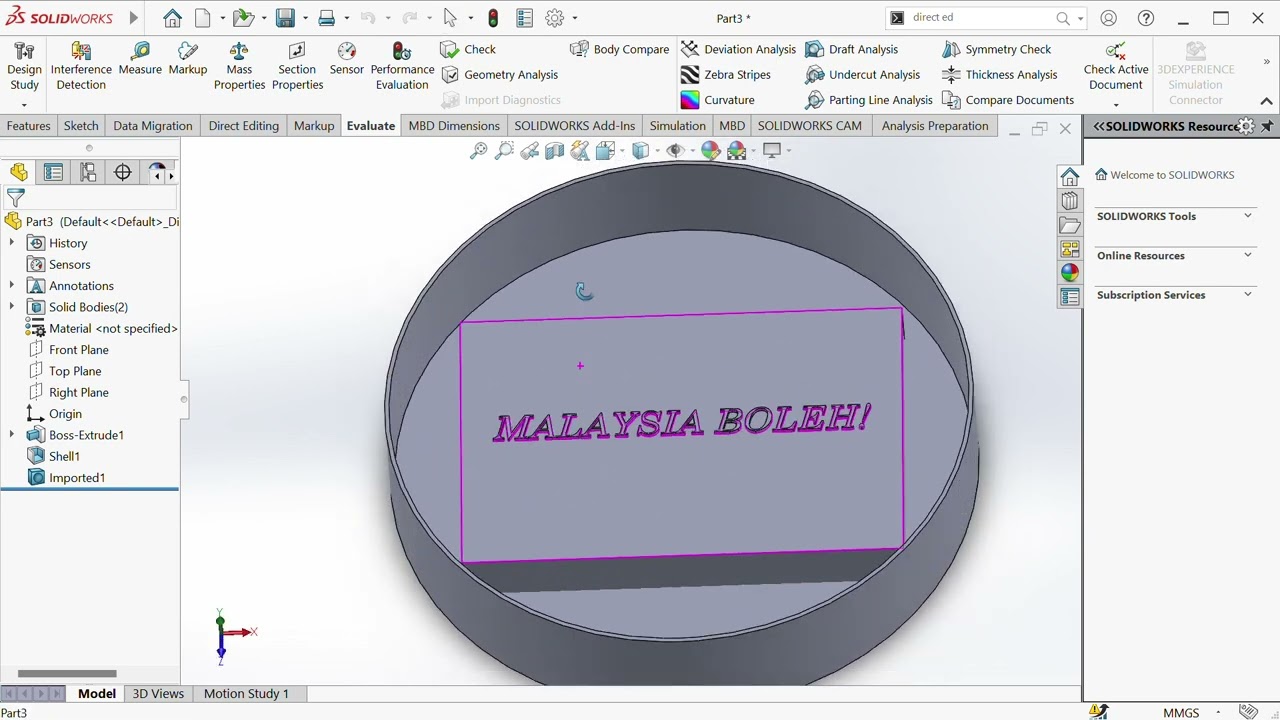This screenshot has width=1280, height=720.
Task: Open the MBD Dimensions tab
Action: click(454, 126)
